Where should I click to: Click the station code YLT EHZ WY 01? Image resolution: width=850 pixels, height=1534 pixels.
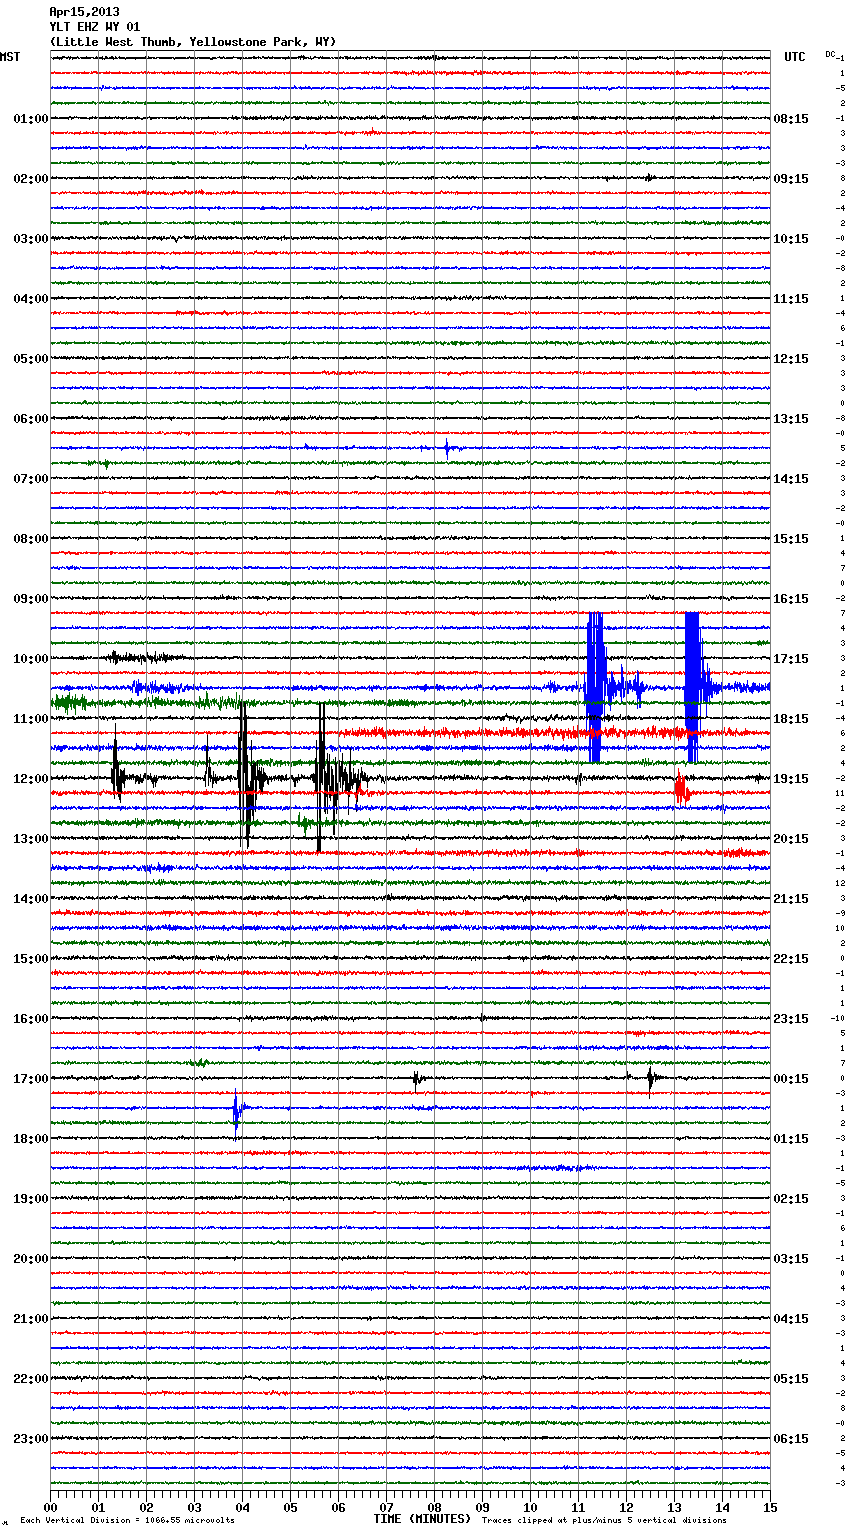point(95,27)
